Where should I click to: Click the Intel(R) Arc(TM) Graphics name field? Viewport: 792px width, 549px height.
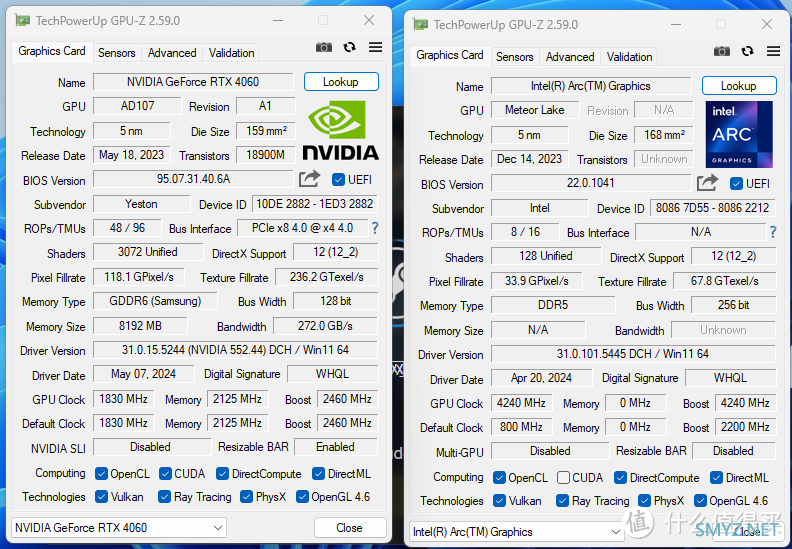coord(591,86)
